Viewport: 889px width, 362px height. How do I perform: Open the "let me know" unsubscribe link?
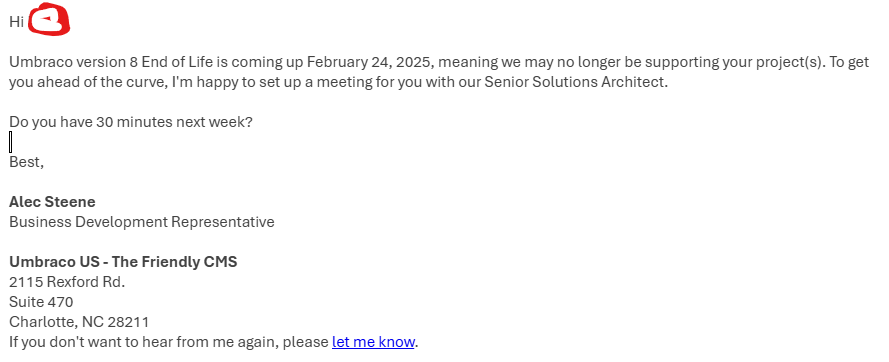(x=374, y=342)
